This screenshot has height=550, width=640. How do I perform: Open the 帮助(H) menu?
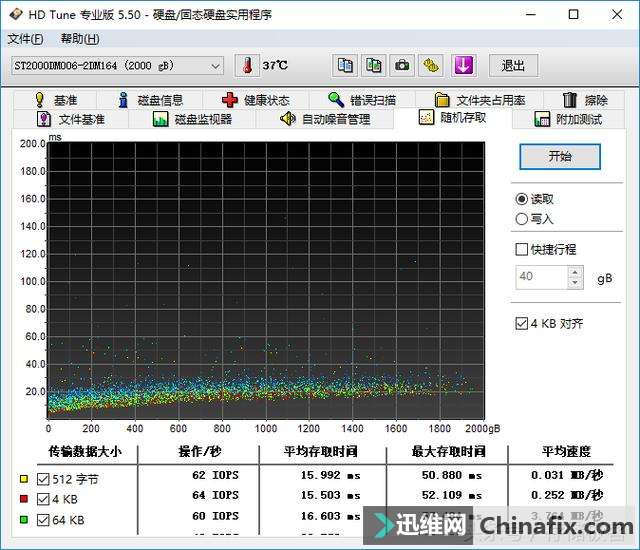[x=80, y=39]
